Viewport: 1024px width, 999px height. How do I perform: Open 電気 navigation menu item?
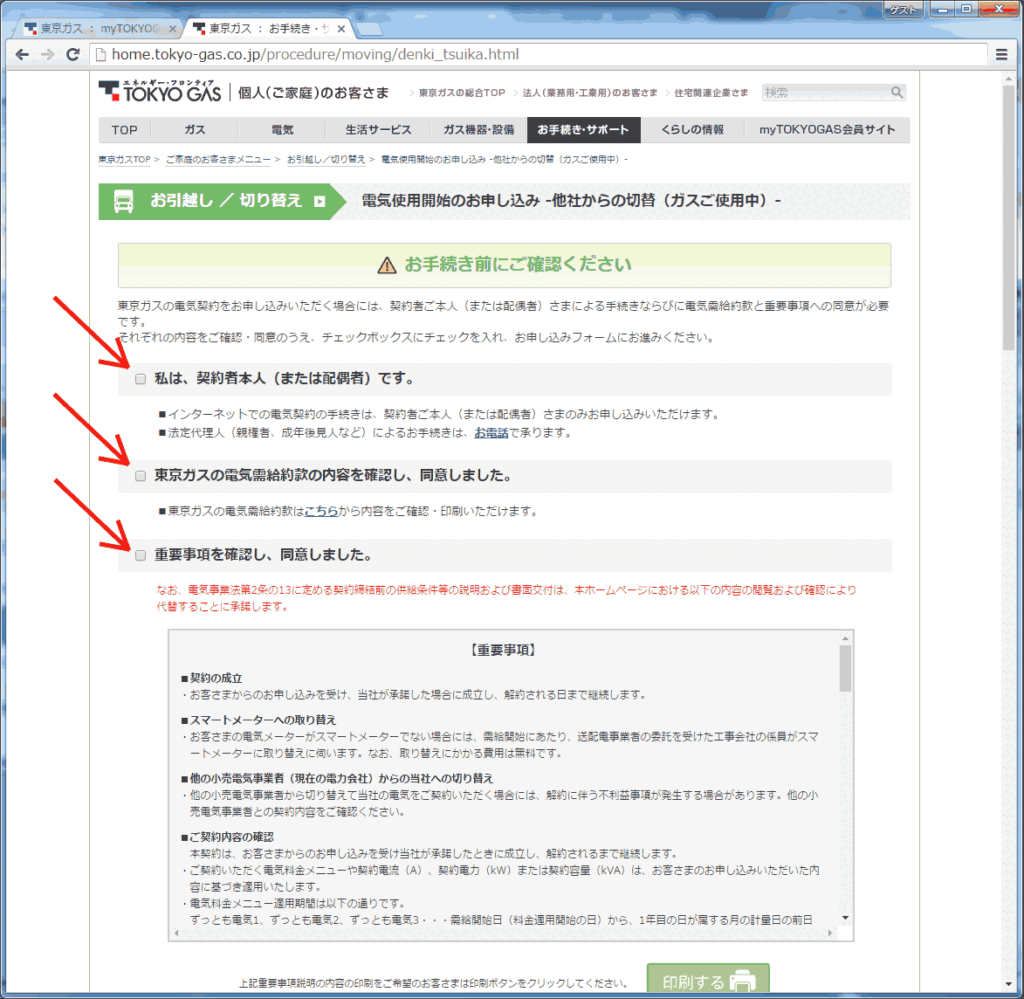coord(282,130)
